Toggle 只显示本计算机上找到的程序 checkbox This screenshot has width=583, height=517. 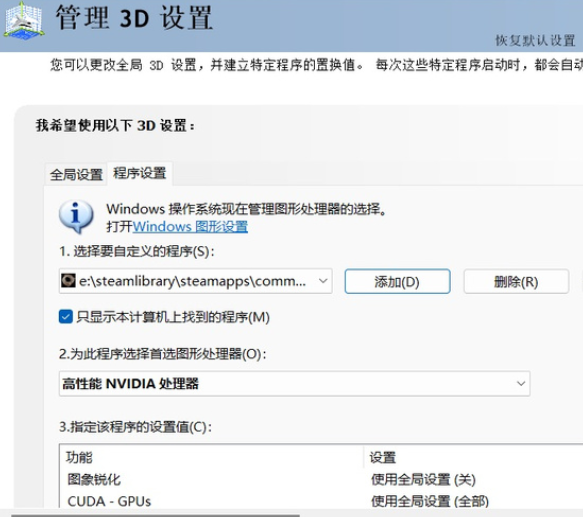(66, 317)
